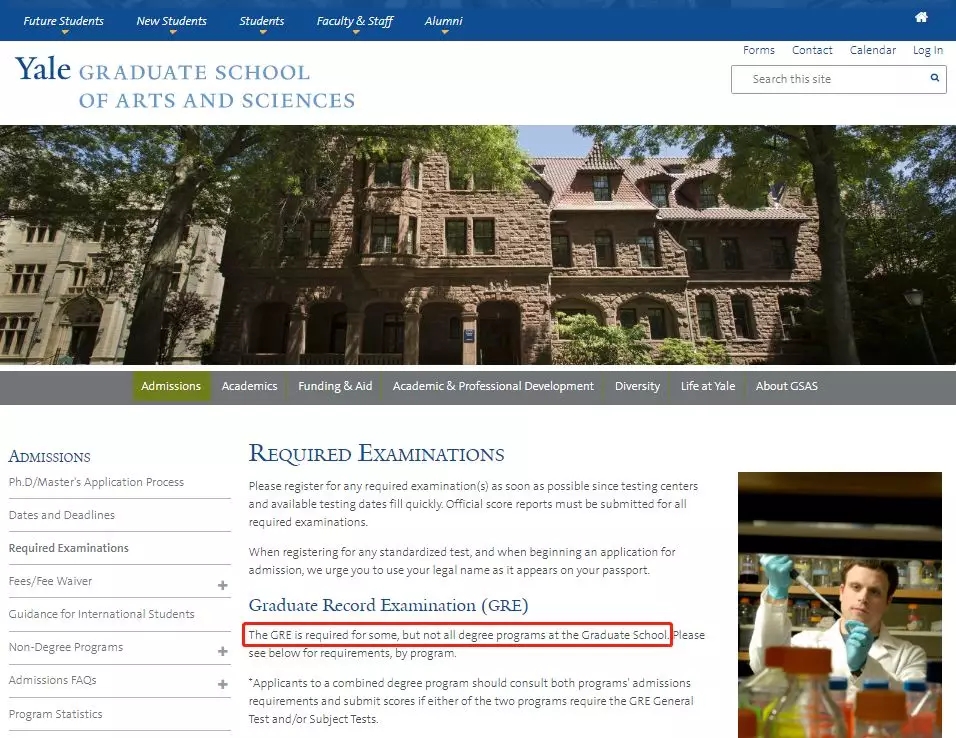Expand the Fees/Fee Waiver section

click(x=222, y=585)
